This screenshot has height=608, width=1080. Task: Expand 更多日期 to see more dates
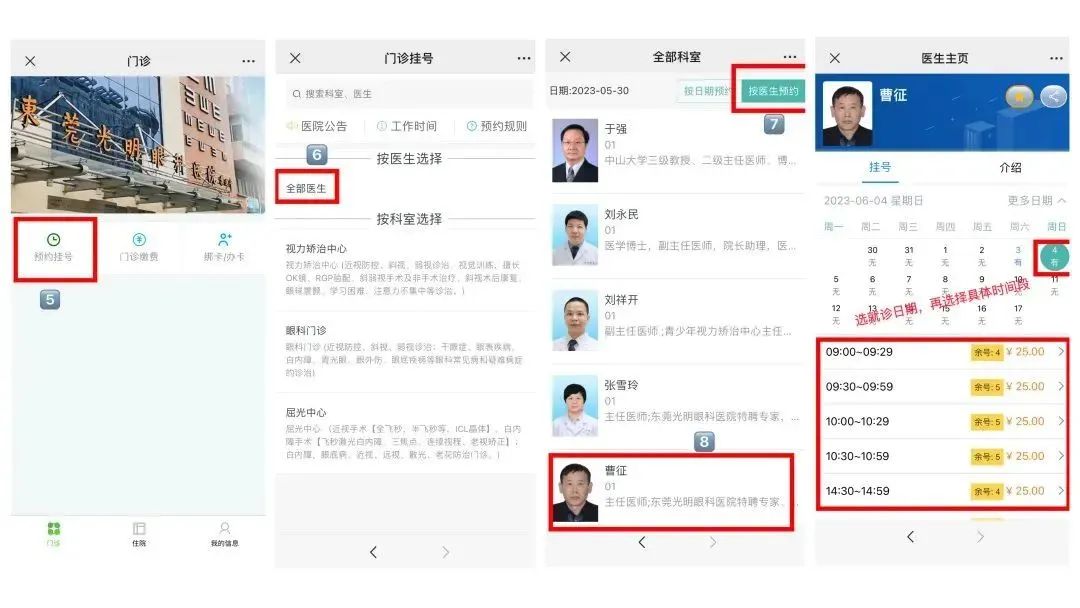pyautogui.click(x=1032, y=200)
